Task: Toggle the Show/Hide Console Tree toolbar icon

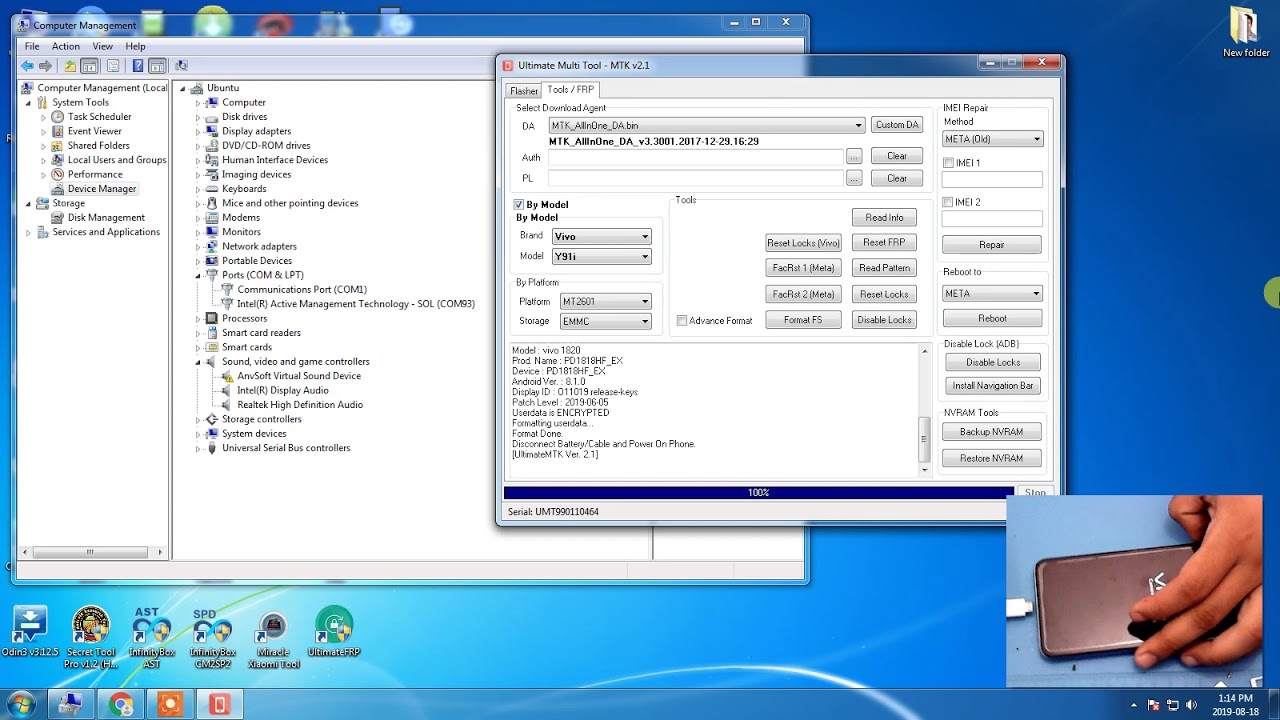Action: pyautogui.click(x=89, y=66)
